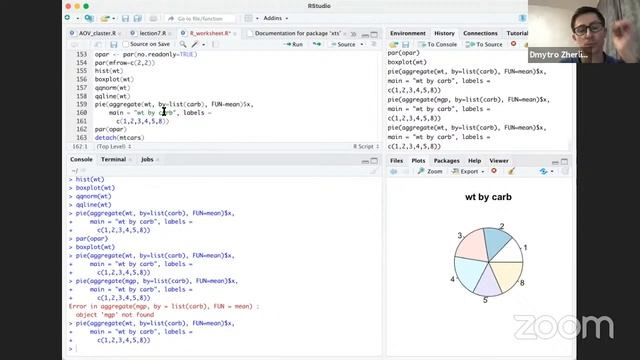Switch to the Environment tab
Image resolution: width=640 pixels, height=360 pixels.
[x=407, y=33]
